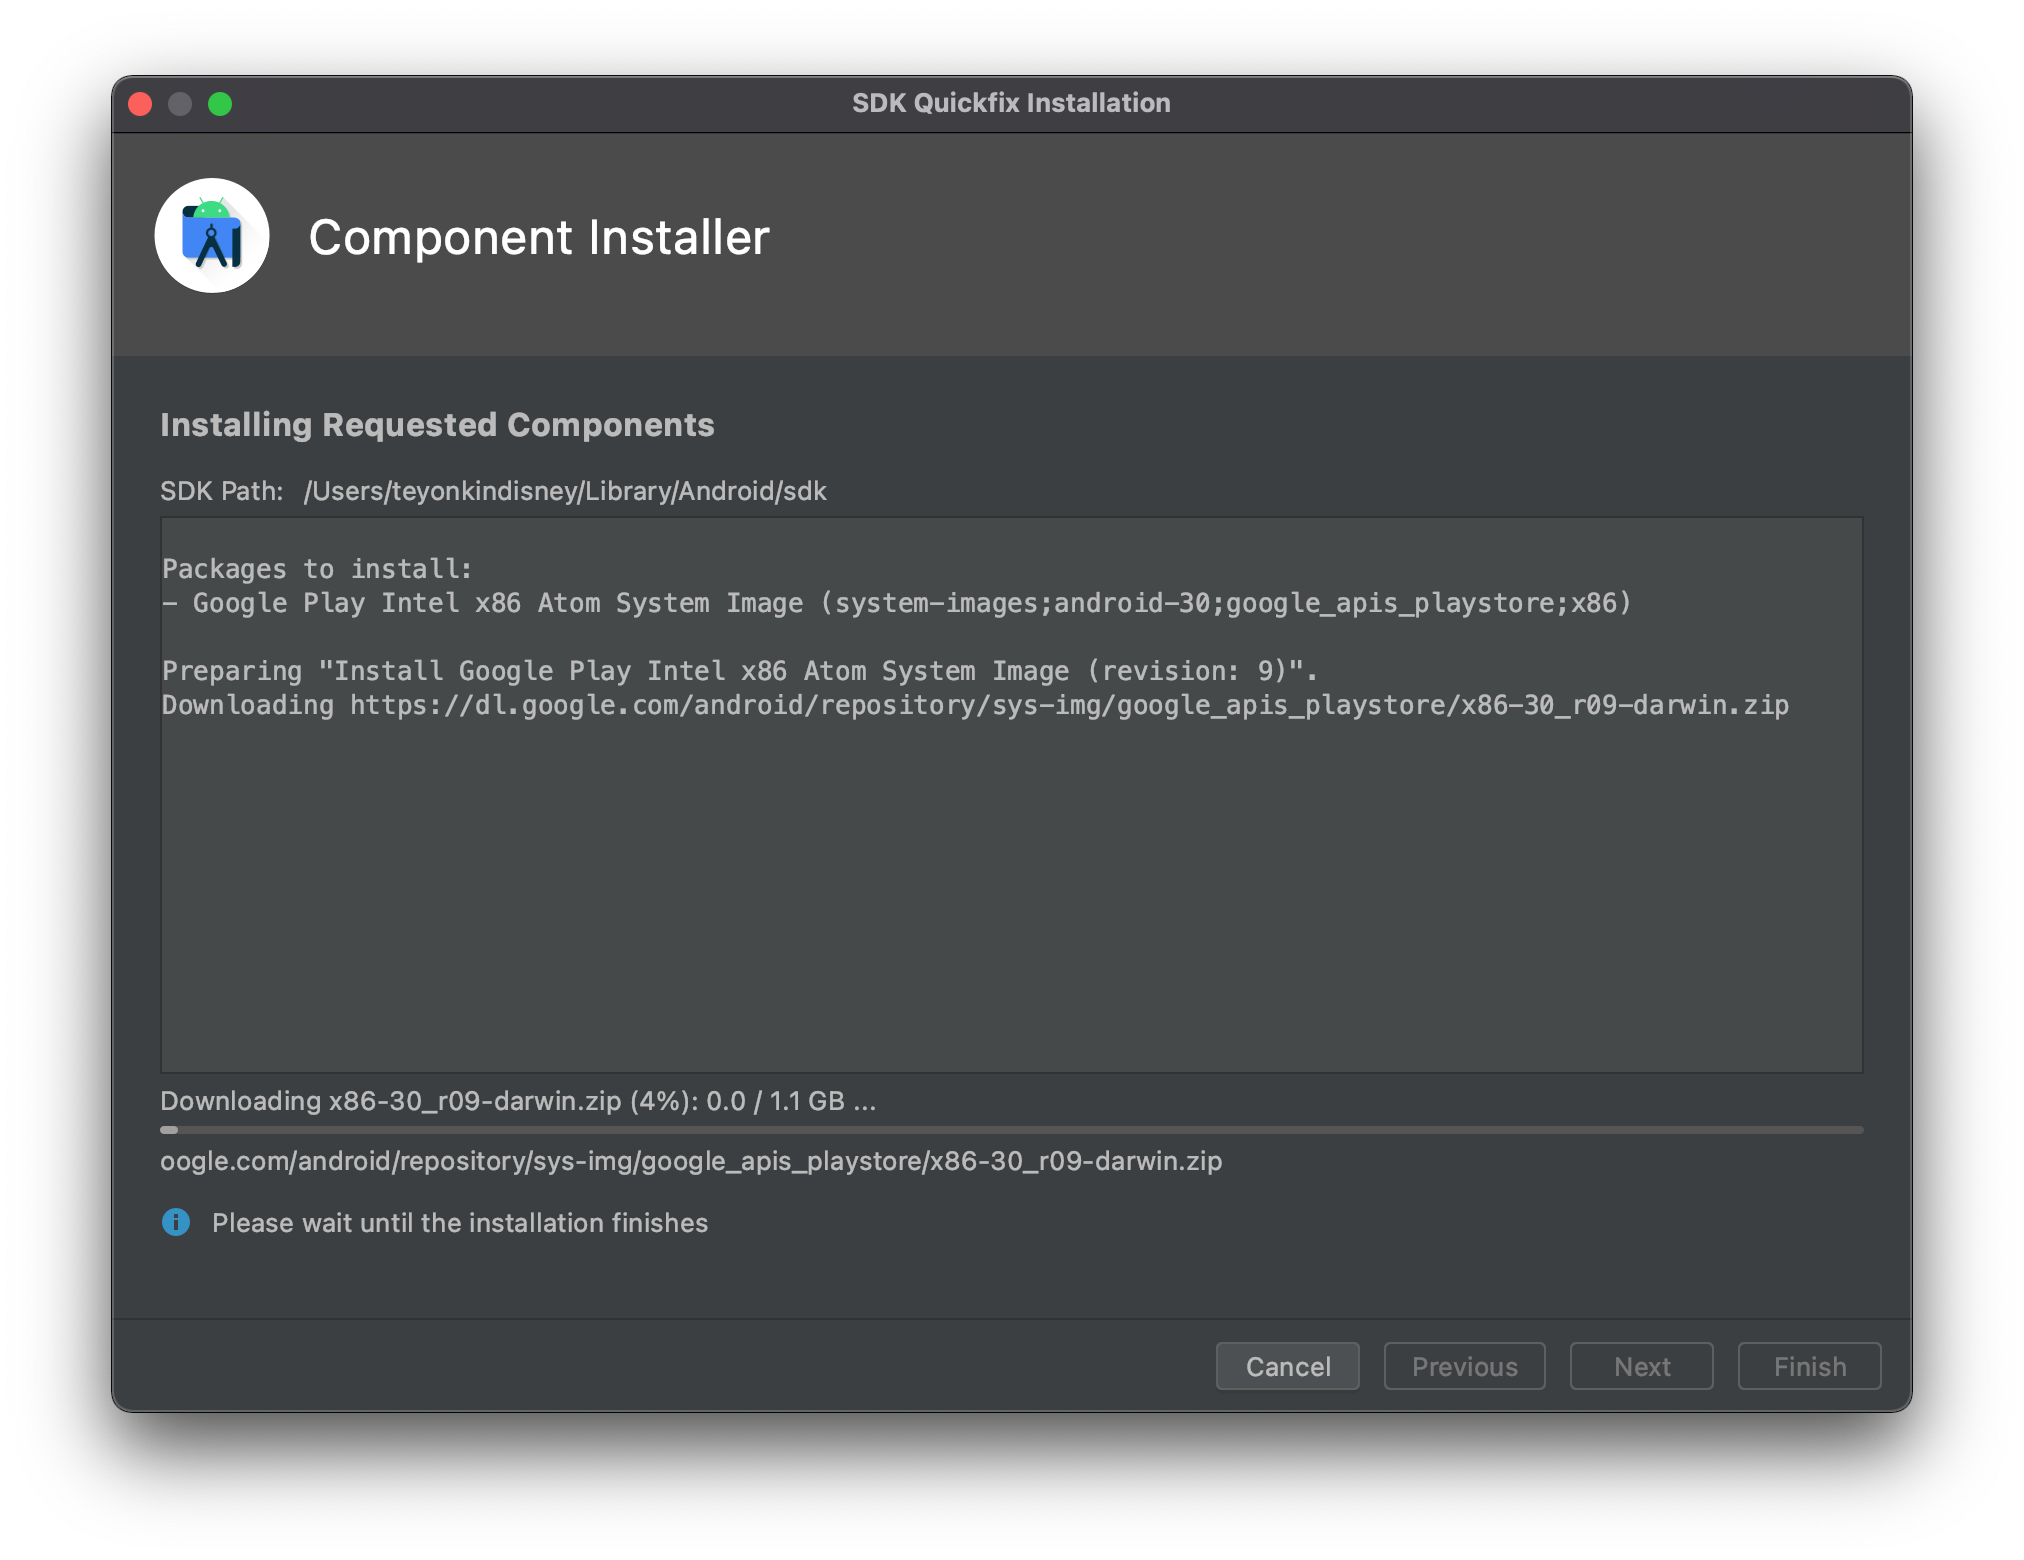2024x1560 pixels.
Task: Maximize the window with the green button
Action: 220,104
